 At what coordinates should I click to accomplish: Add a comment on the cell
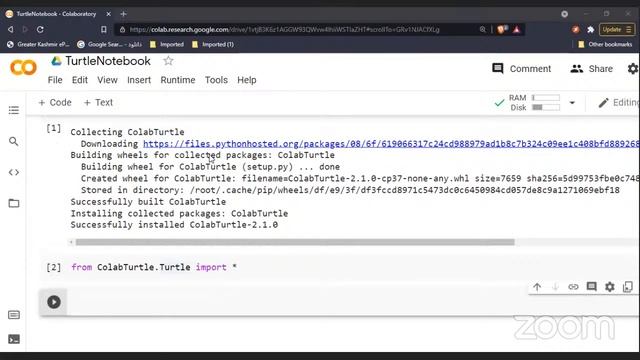click(591, 287)
